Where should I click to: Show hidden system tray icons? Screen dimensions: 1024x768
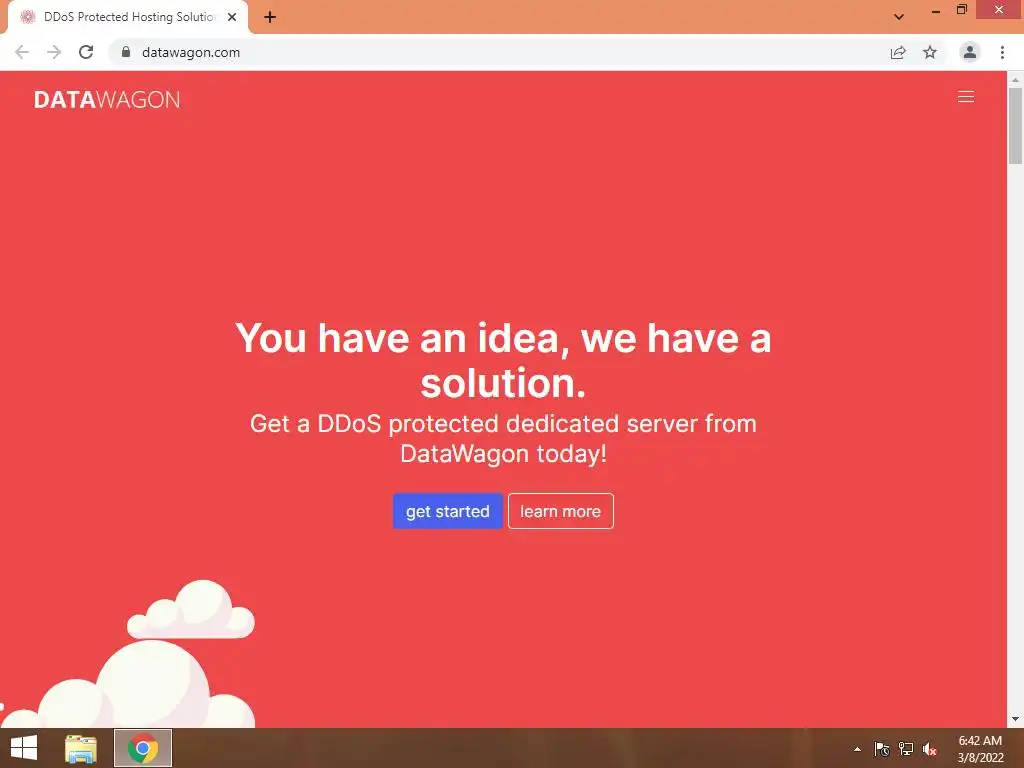pyautogui.click(x=857, y=749)
